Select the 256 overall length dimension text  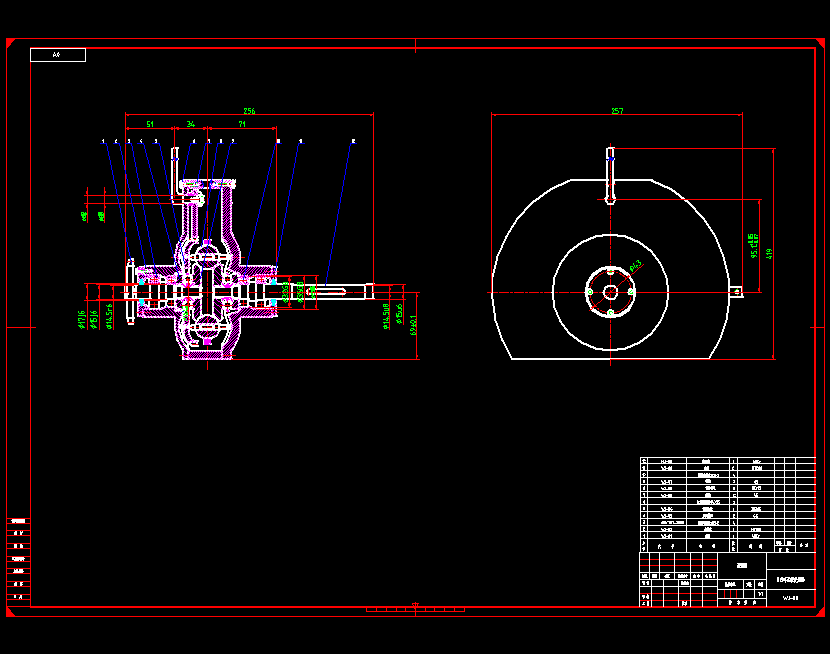click(249, 111)
